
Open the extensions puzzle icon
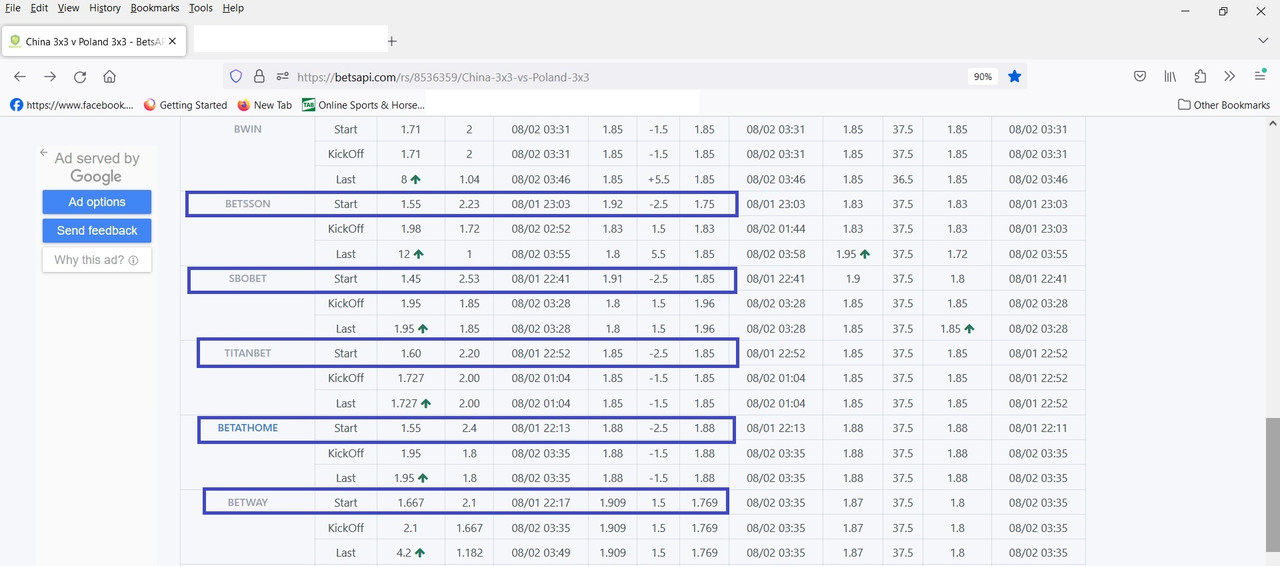pyautogui.click(x=1200, y=76)
